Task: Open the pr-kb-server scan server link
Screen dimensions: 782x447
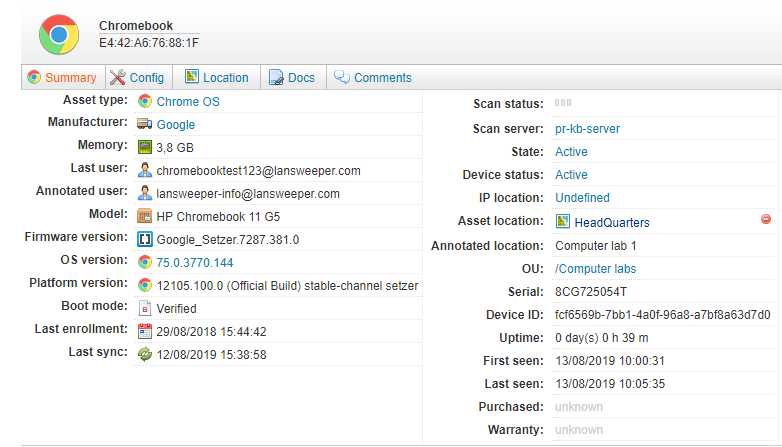Action: point(587,129)
